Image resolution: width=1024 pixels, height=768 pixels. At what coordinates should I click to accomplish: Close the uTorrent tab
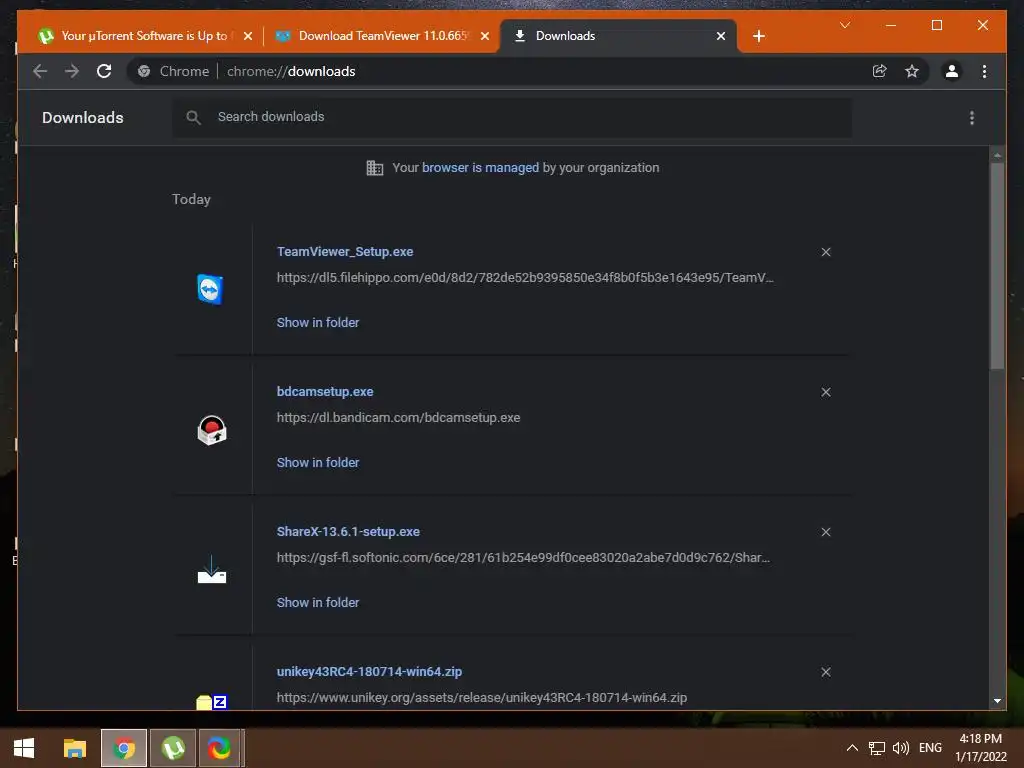pos(248,36)
